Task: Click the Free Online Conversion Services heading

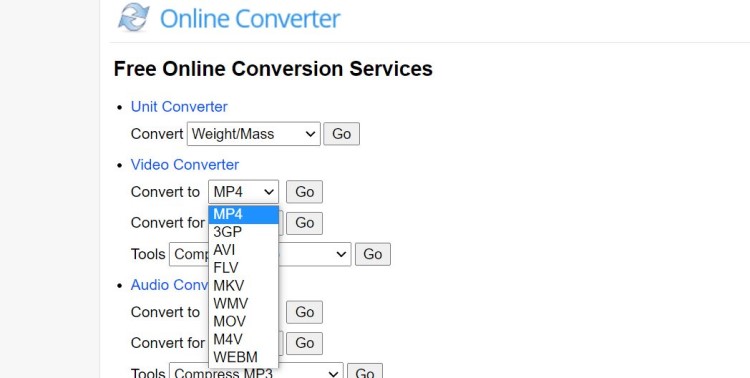Action: [x=273, y=69]
